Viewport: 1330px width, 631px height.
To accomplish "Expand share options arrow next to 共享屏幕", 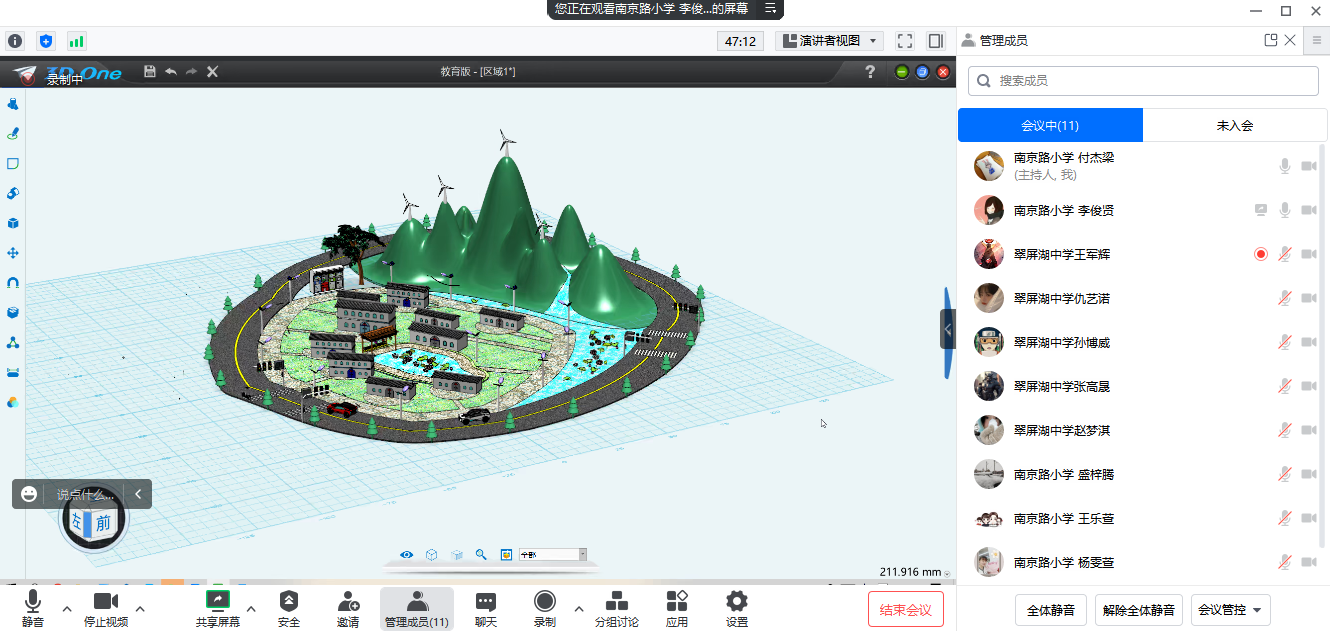I will click(251, 608).
